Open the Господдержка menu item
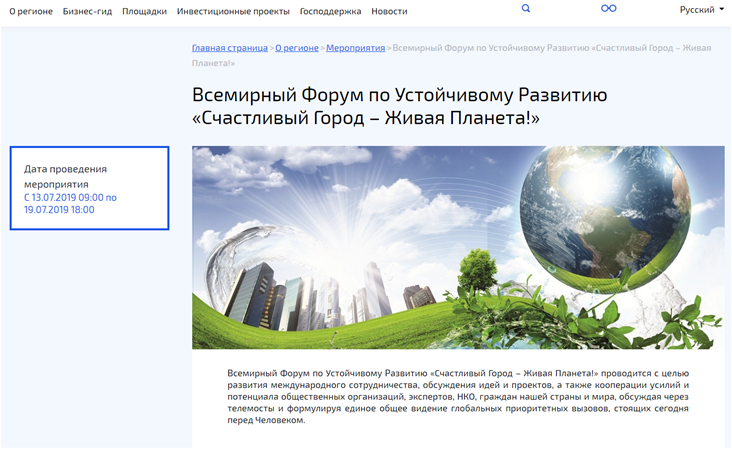 [330, 11]
